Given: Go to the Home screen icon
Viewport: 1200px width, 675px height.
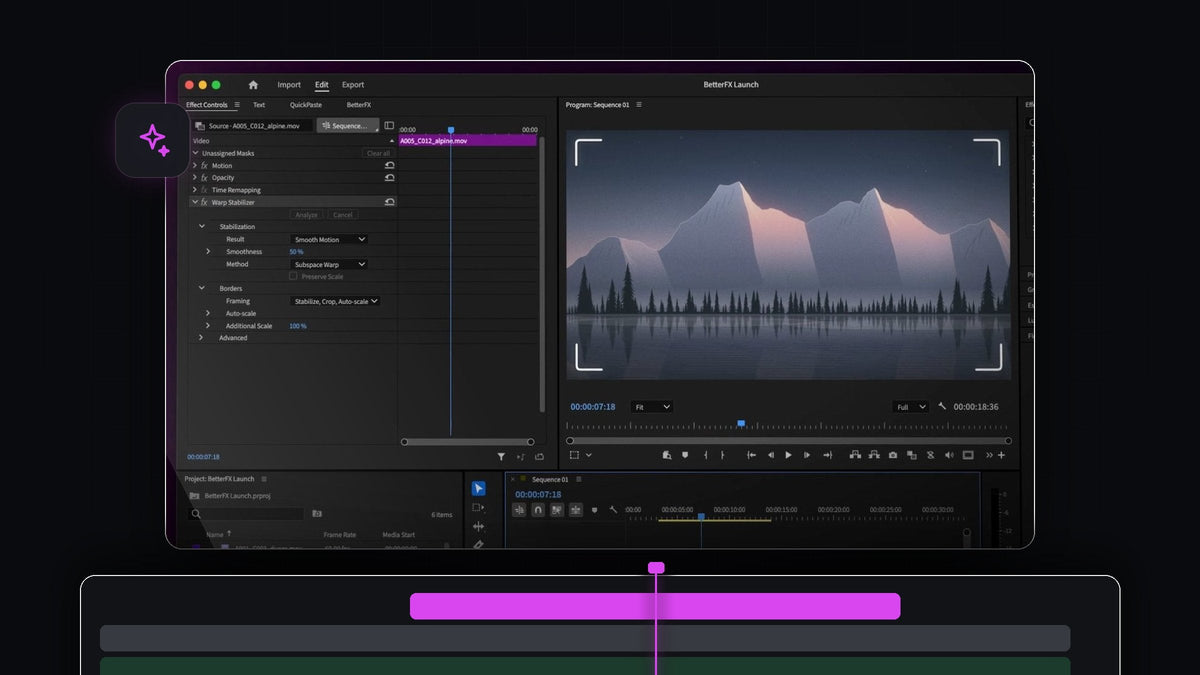Looking at the screenshot, I should tap(253, 85).
